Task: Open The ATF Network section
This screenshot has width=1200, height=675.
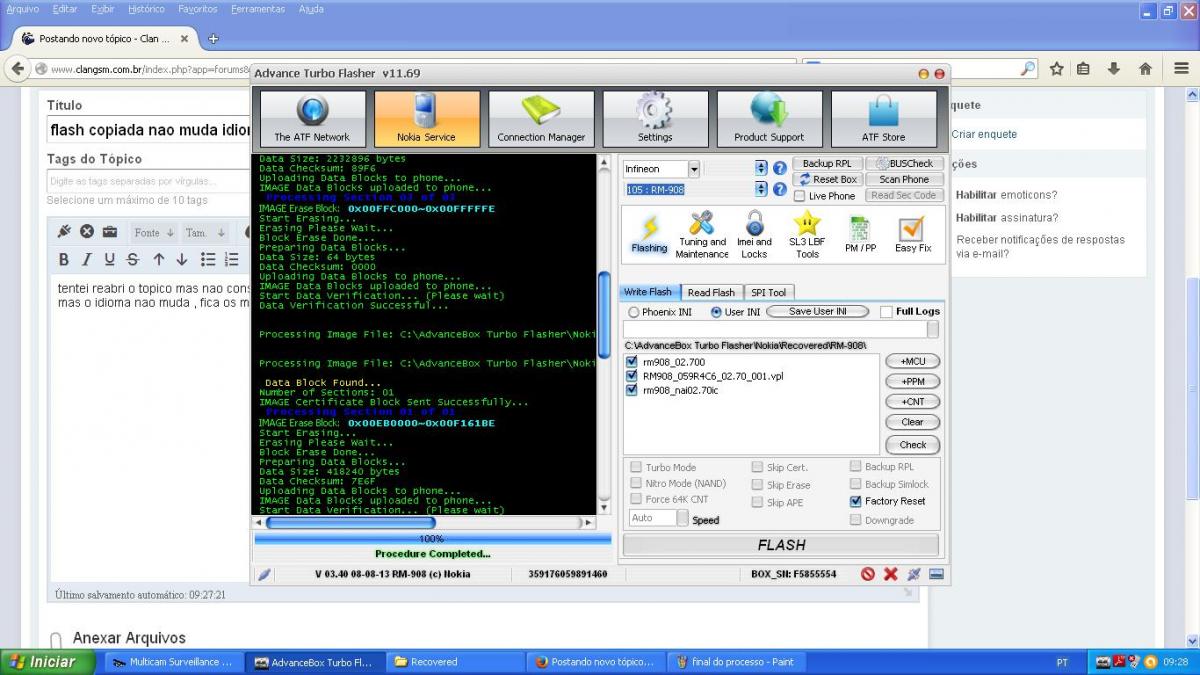Action: click(x=312, y=119)
